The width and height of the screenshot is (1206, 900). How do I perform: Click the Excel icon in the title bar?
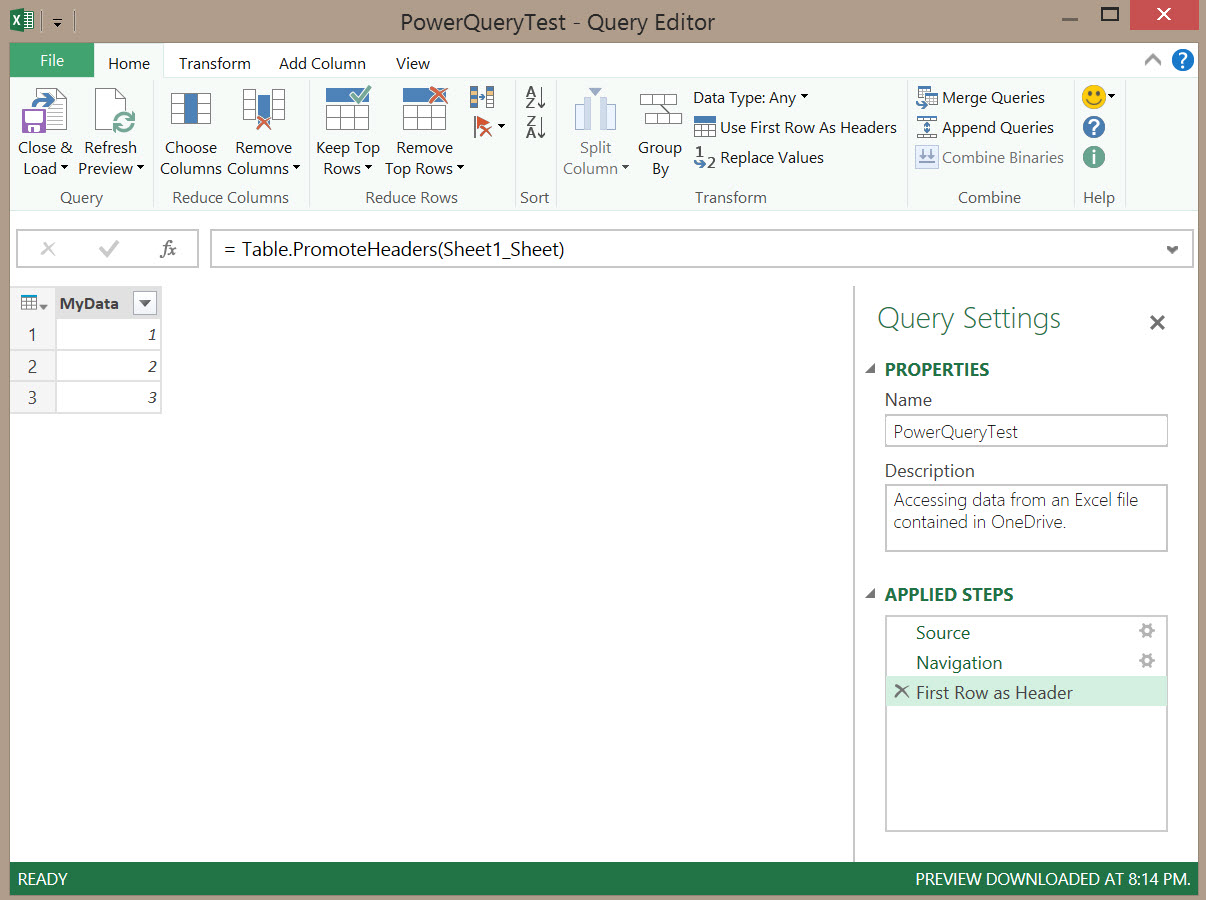pos(24,20)
